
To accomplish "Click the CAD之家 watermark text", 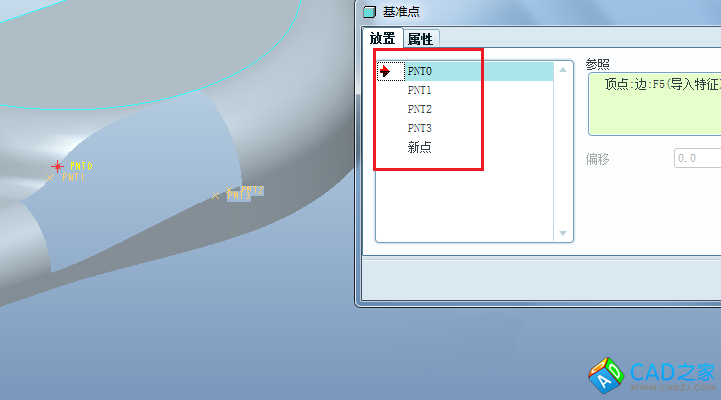I will click(672, 373).
